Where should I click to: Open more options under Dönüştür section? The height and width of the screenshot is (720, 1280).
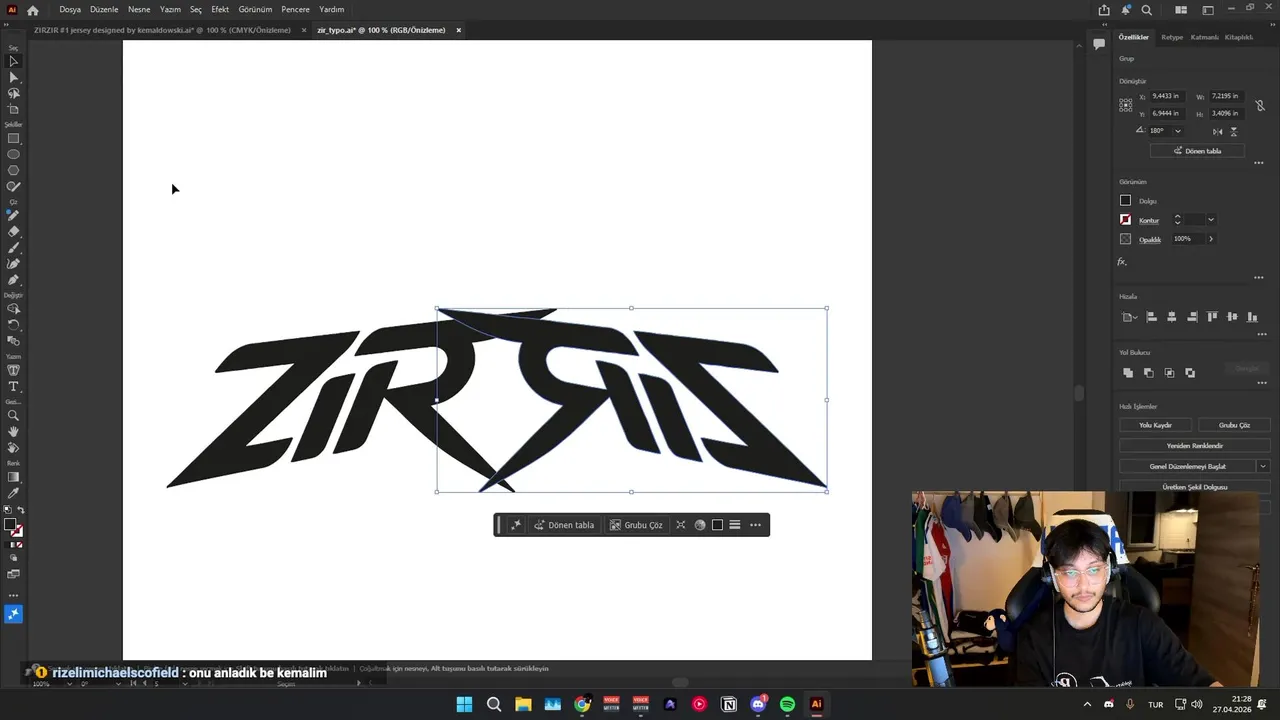(1259, 163)
